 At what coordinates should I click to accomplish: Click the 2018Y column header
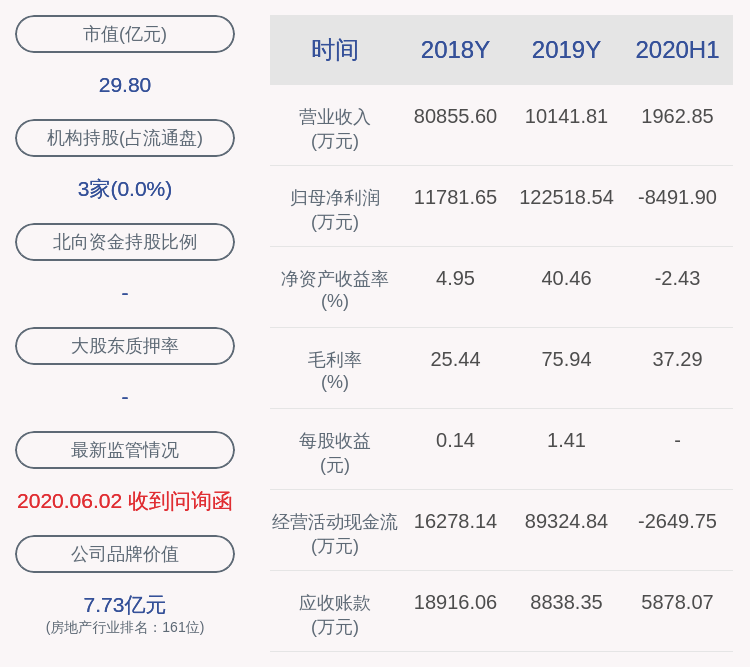455,50
